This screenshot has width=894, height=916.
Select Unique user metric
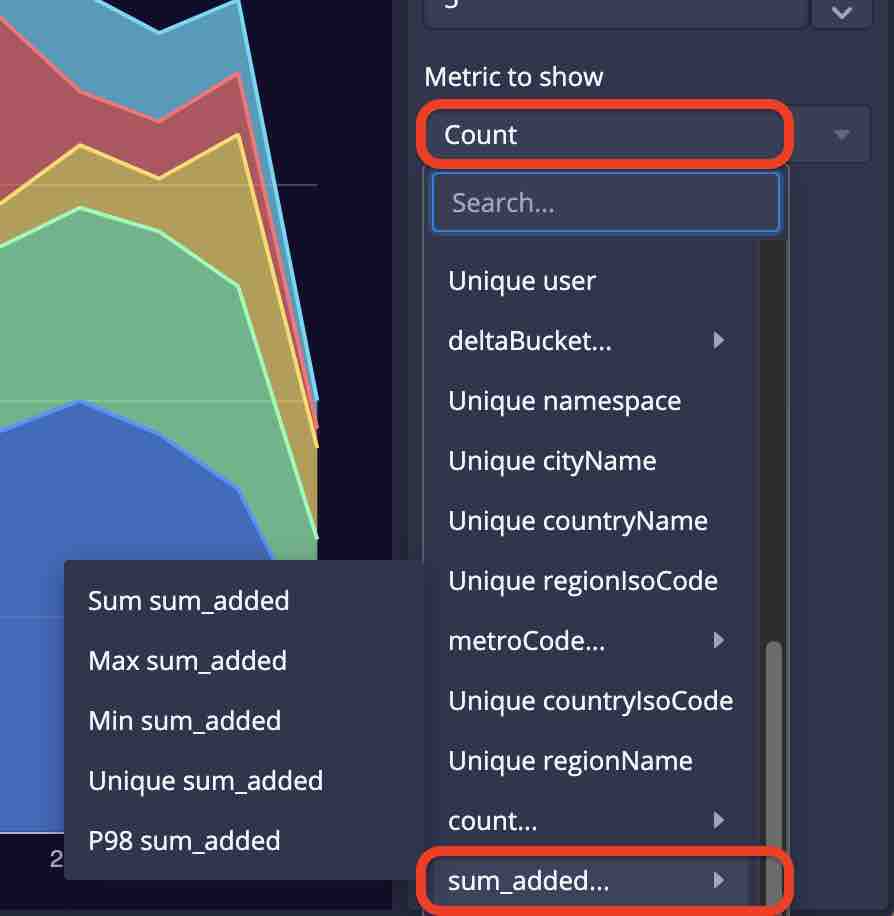pos(522,281)
